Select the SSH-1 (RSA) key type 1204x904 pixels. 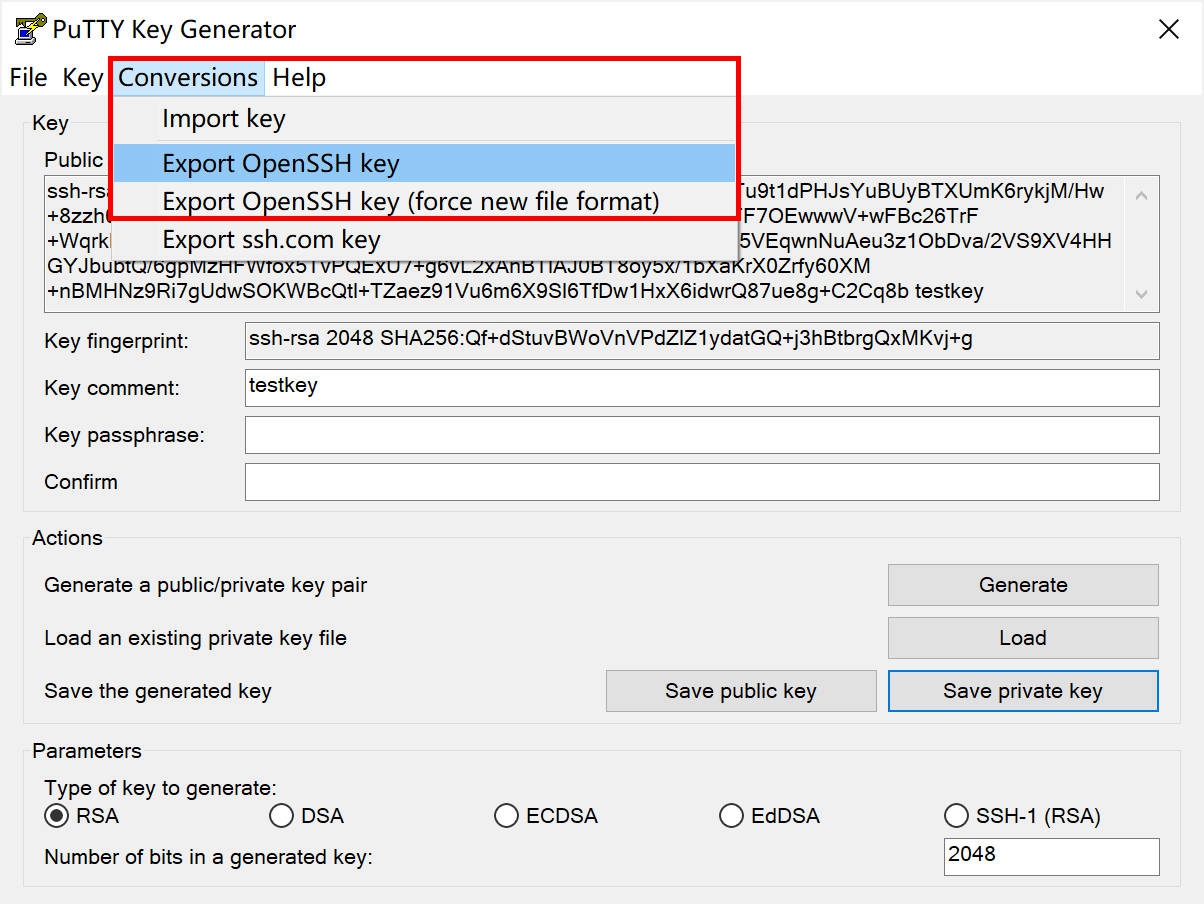tap(1022, 816)
